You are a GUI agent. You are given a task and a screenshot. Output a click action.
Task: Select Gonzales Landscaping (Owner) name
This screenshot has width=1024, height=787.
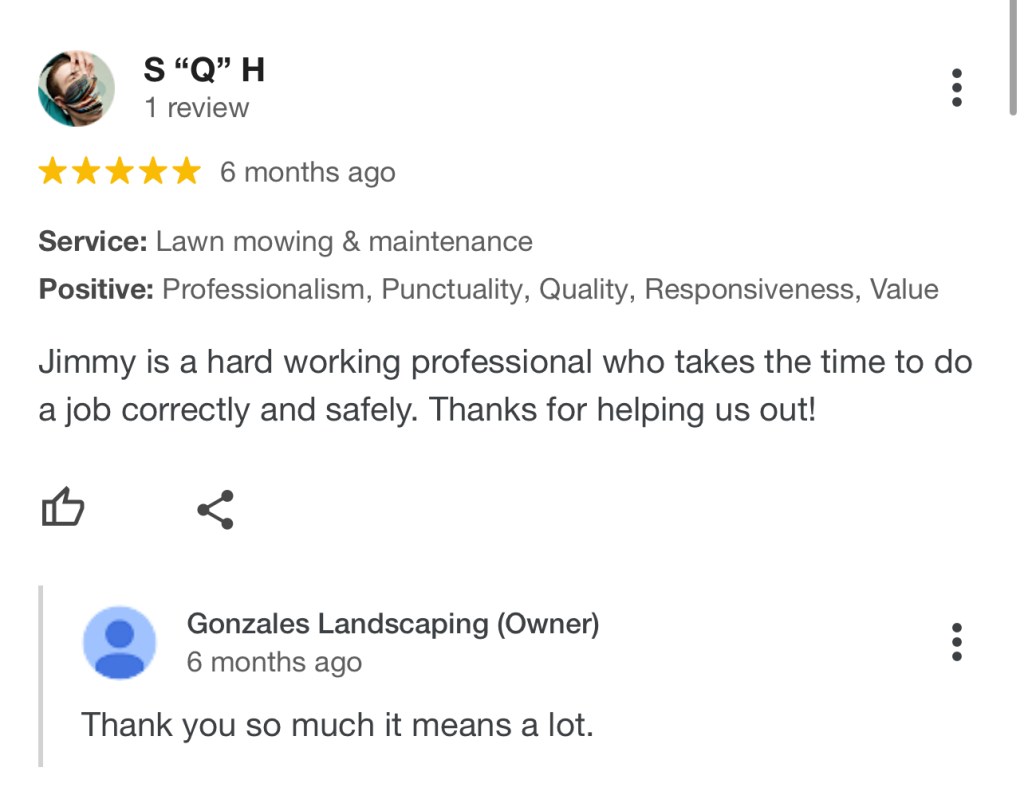[393, 624]
